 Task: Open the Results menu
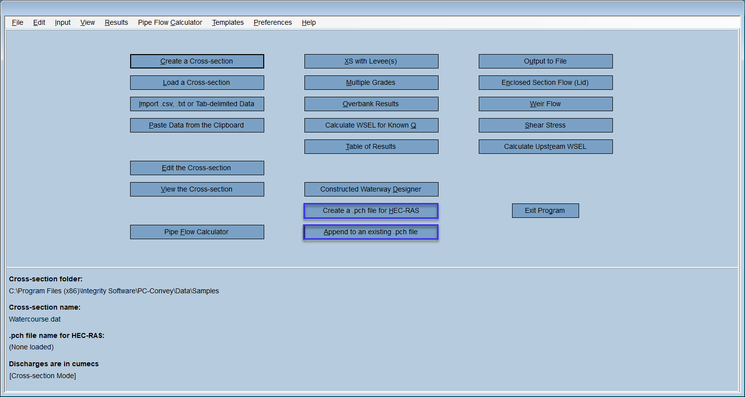click(x=116, y=22)
